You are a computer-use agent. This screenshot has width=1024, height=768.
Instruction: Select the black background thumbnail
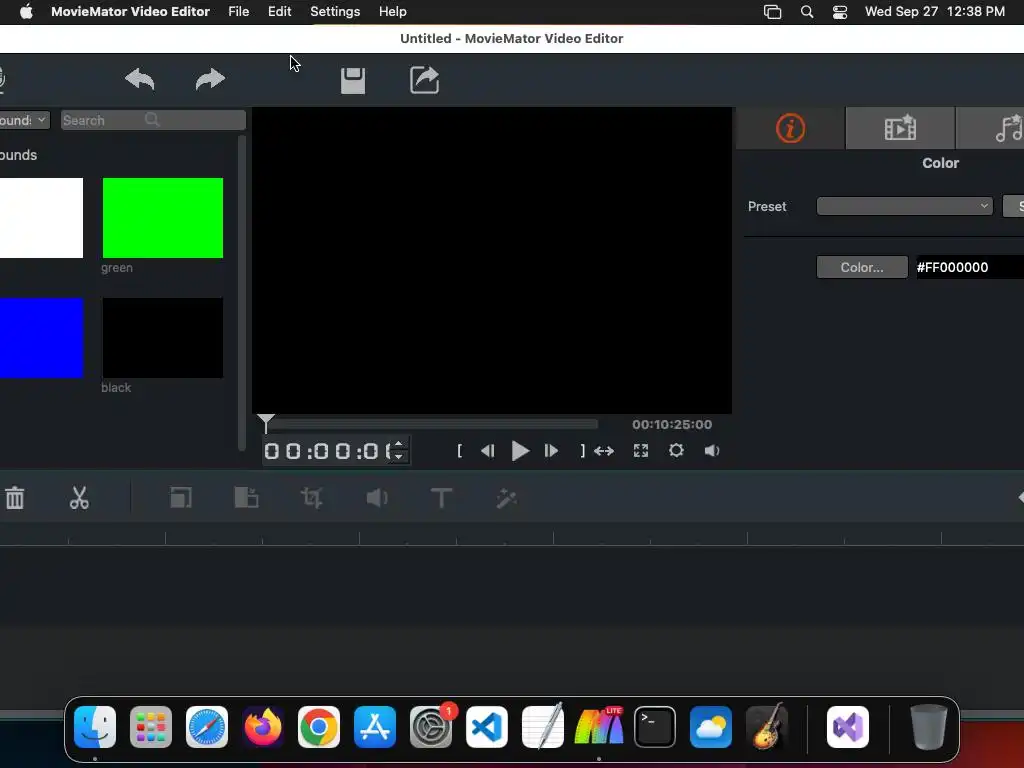click(x=163, y=338)
